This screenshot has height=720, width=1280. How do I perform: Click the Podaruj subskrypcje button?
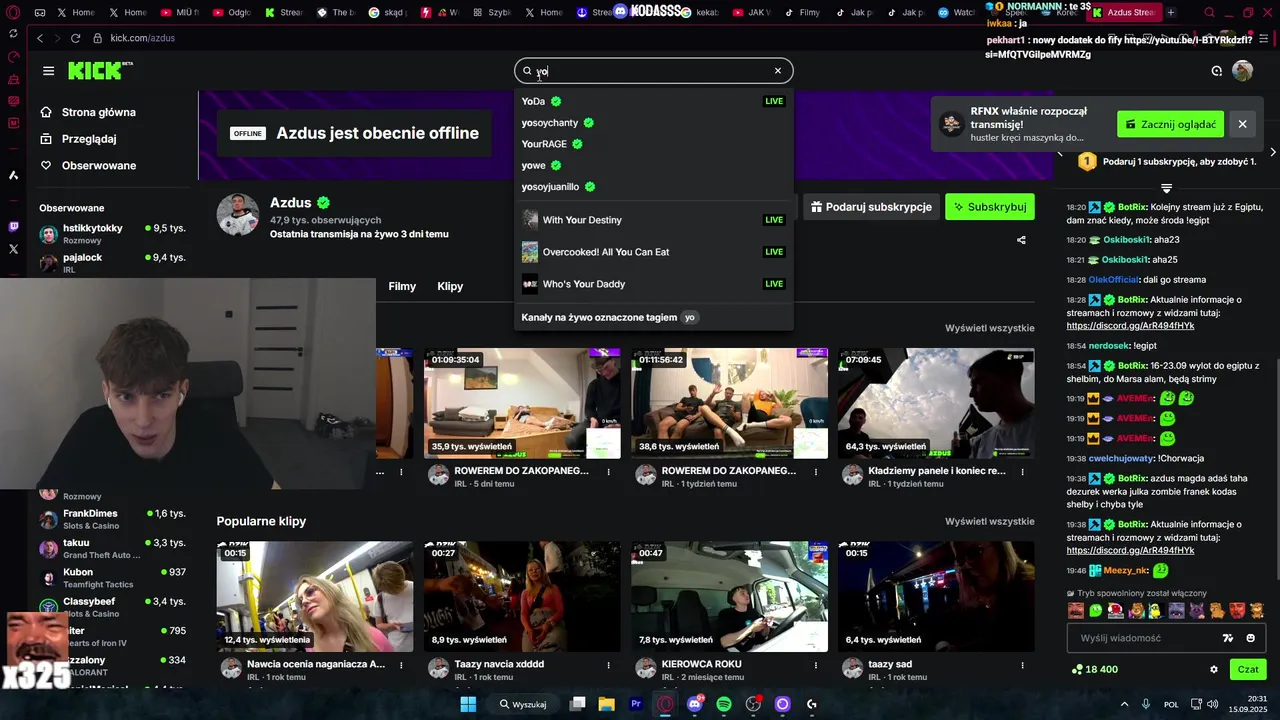pos(870,207)
